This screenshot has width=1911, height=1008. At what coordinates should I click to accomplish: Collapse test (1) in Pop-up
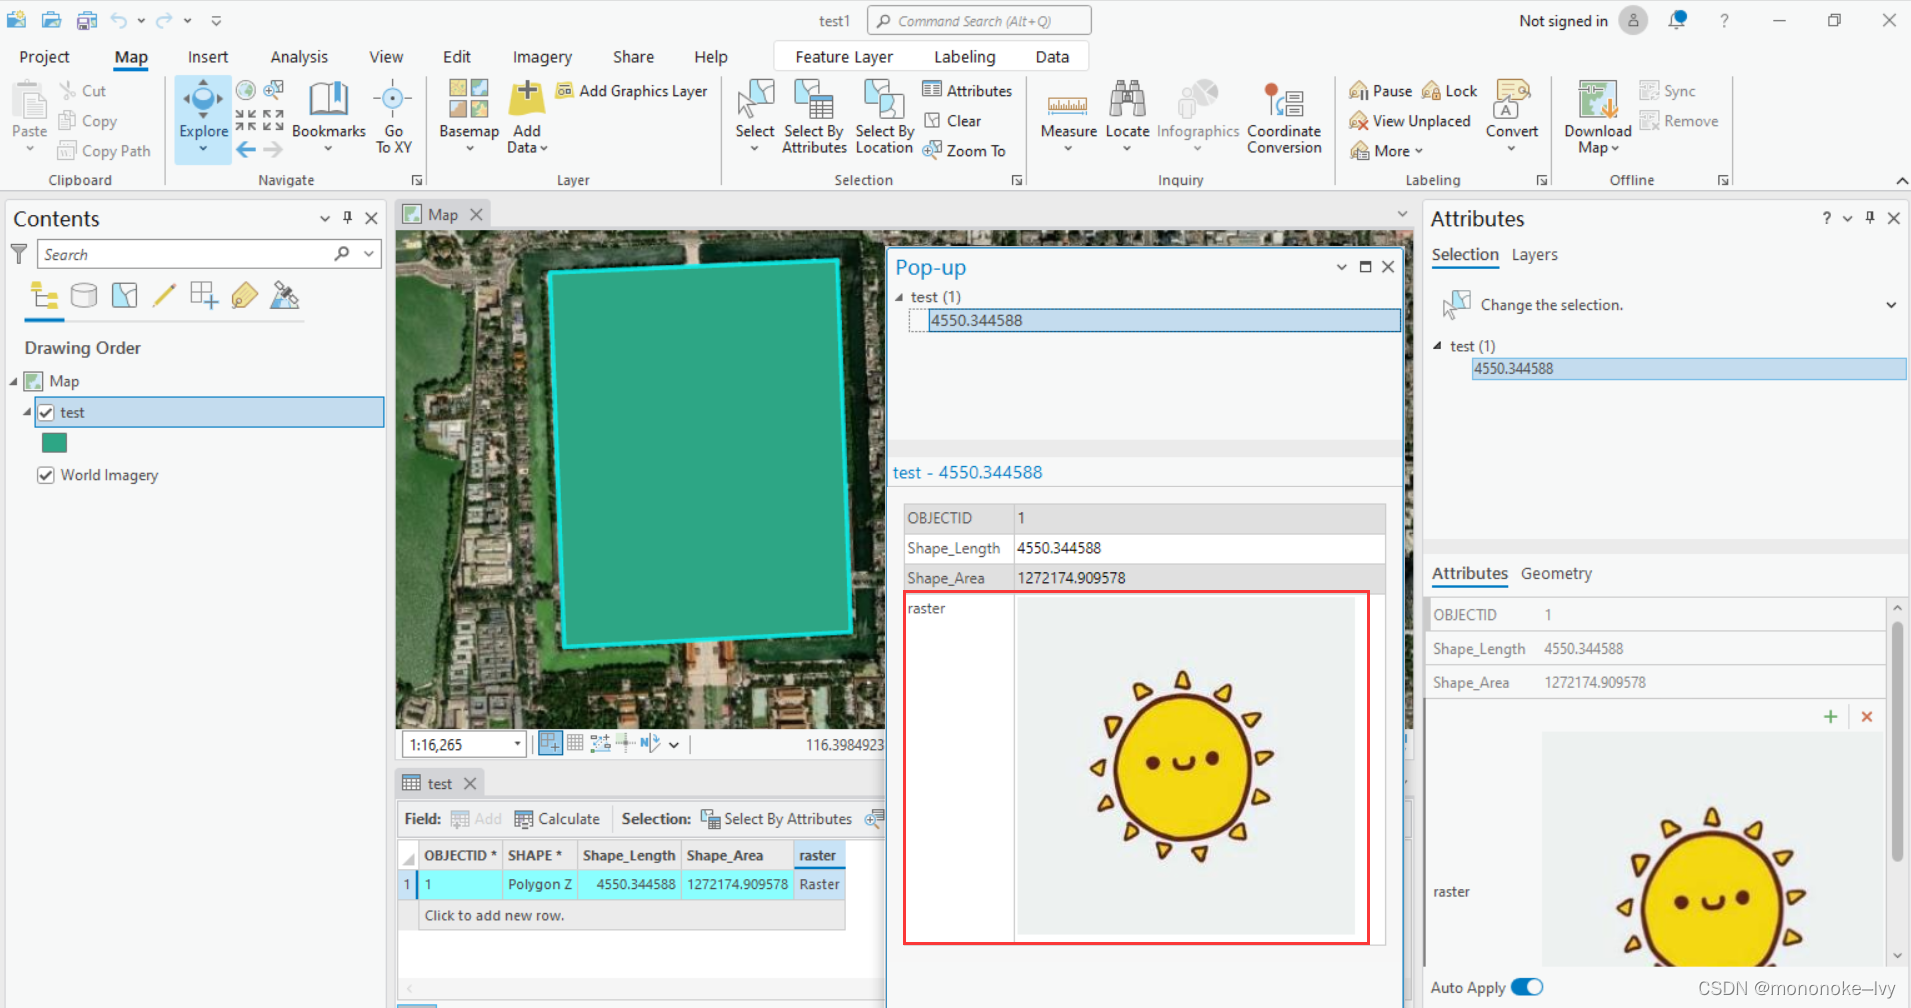[899, 297]
